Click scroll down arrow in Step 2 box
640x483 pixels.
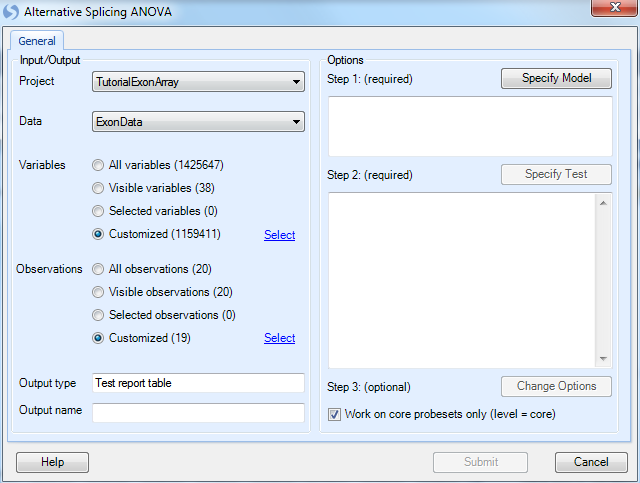click(x=603, y=359)
